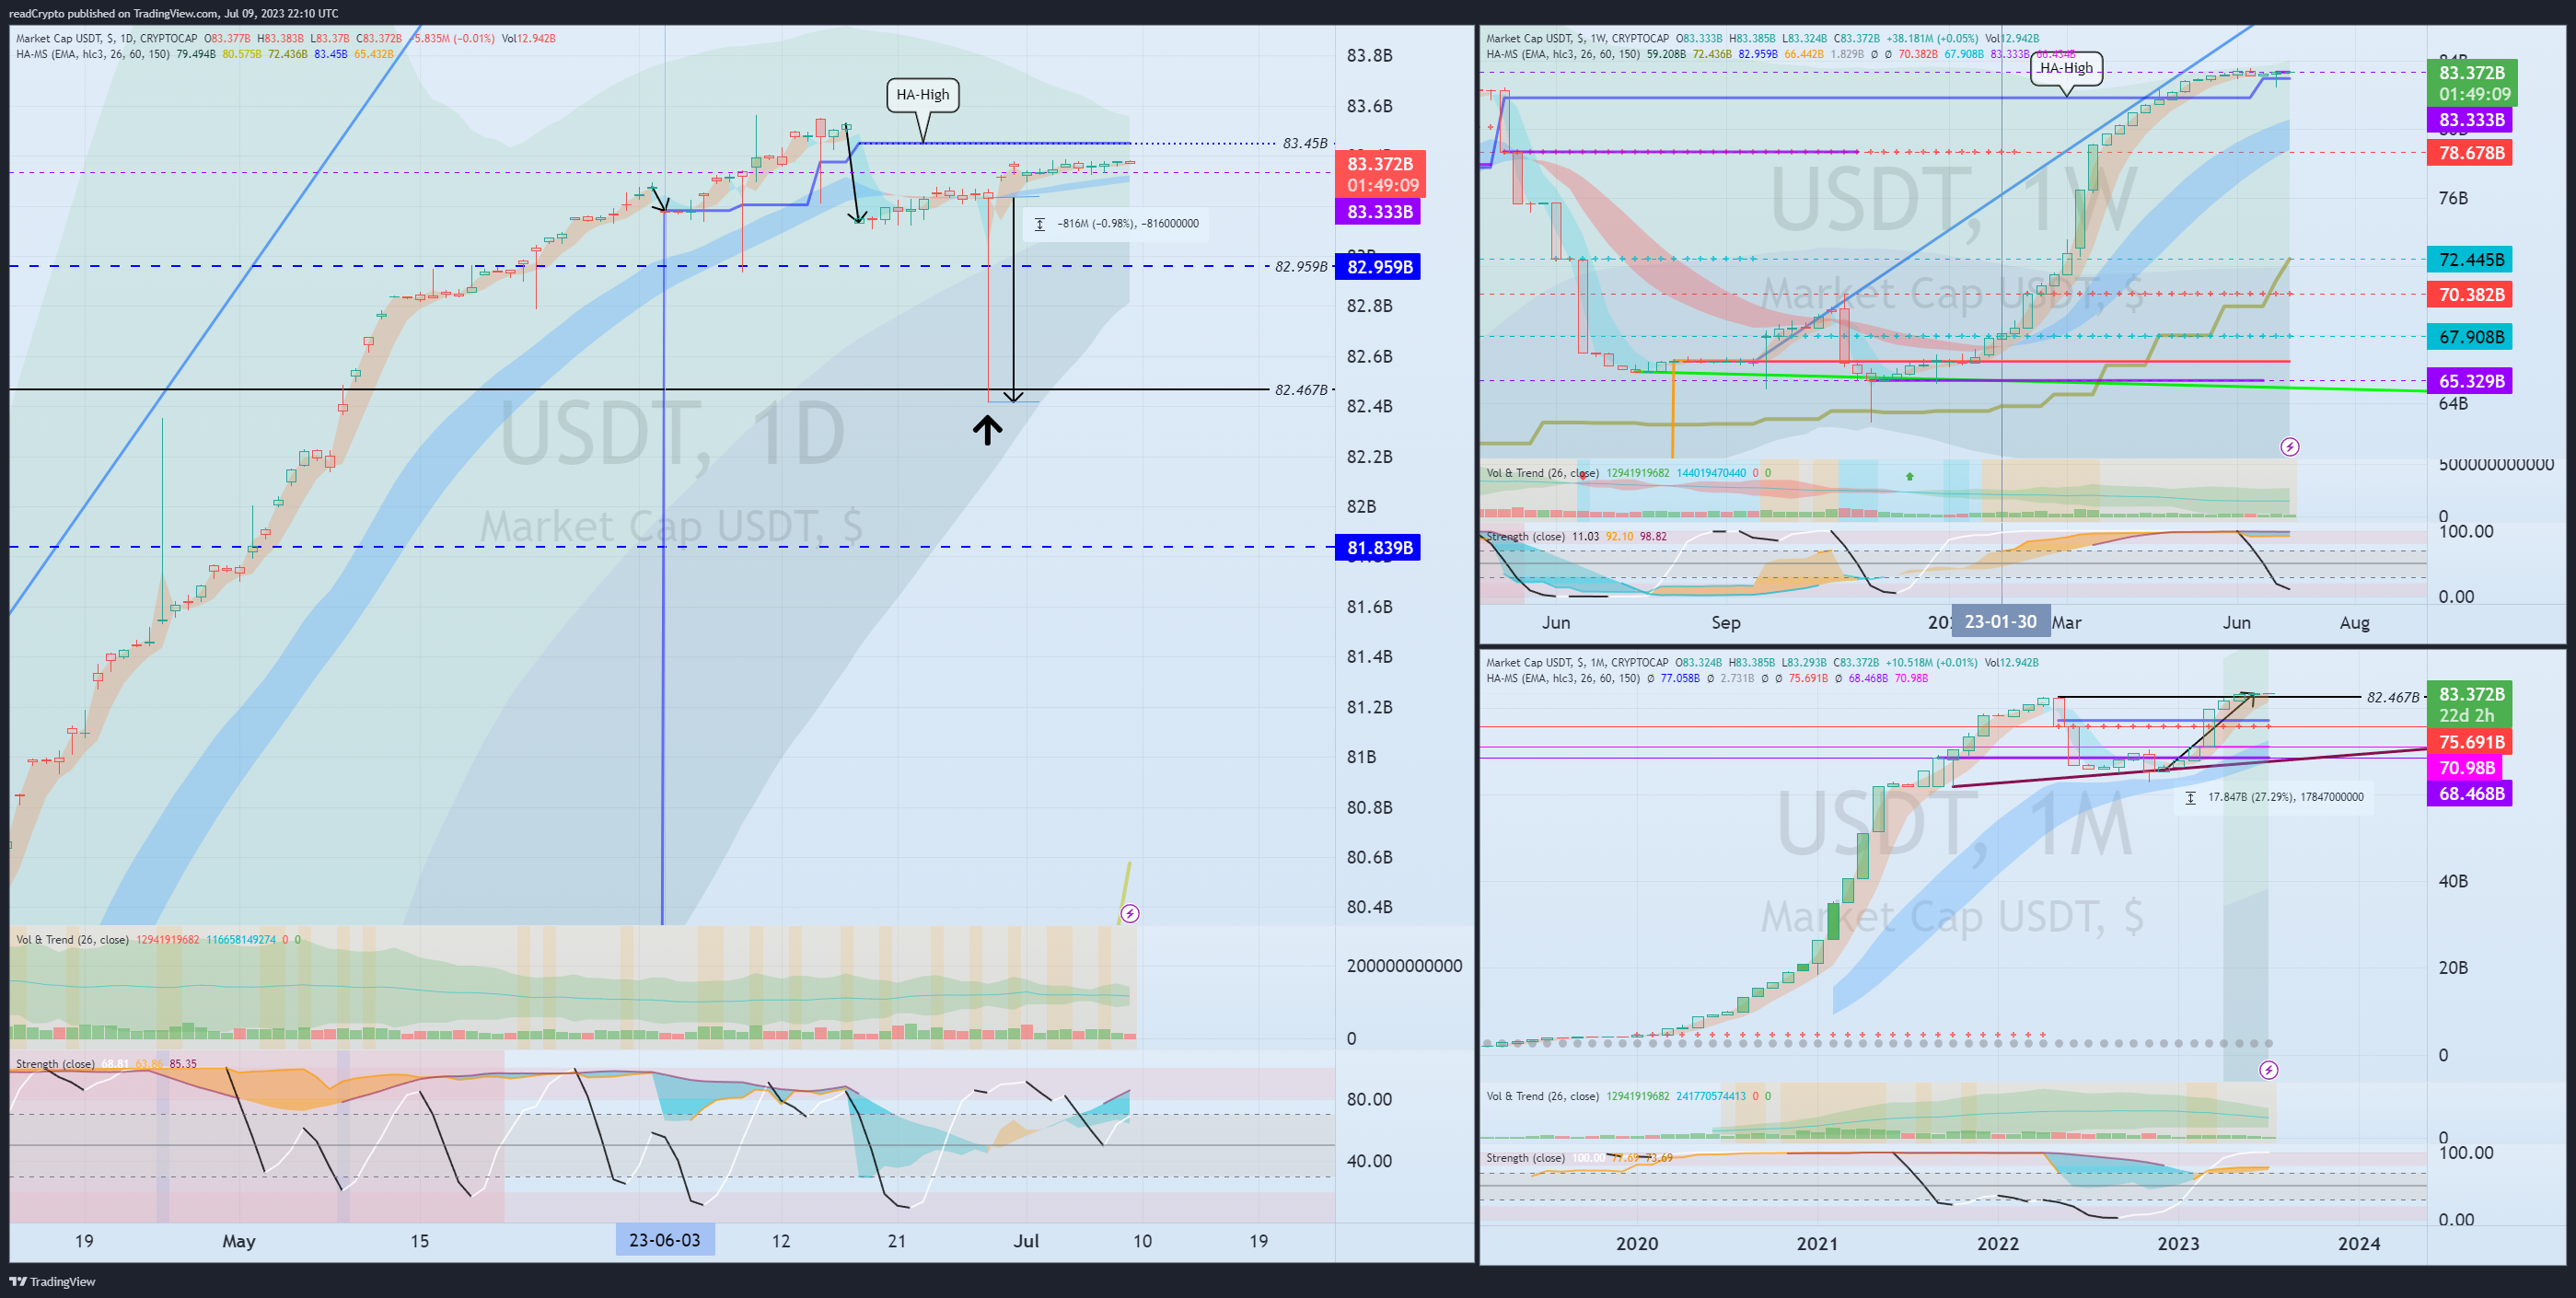This screenshot has height=1298, width=2576.
Task: Select the big black up arrow drawing on the daily chart
Action: click(x=987, y=430)
